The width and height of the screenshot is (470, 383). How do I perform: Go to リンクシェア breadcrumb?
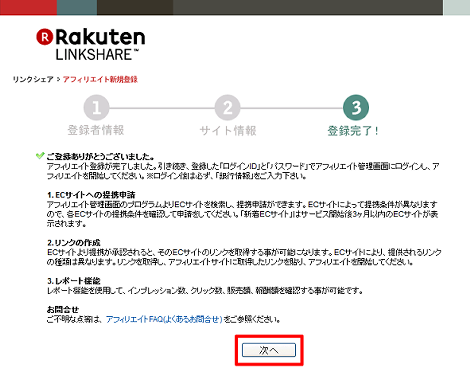[x=33, y=79]
